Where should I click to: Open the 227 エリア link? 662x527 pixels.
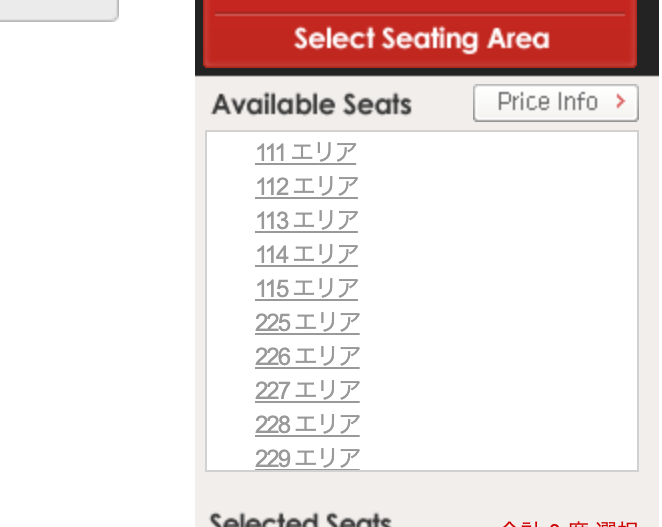tap(307, 391)
